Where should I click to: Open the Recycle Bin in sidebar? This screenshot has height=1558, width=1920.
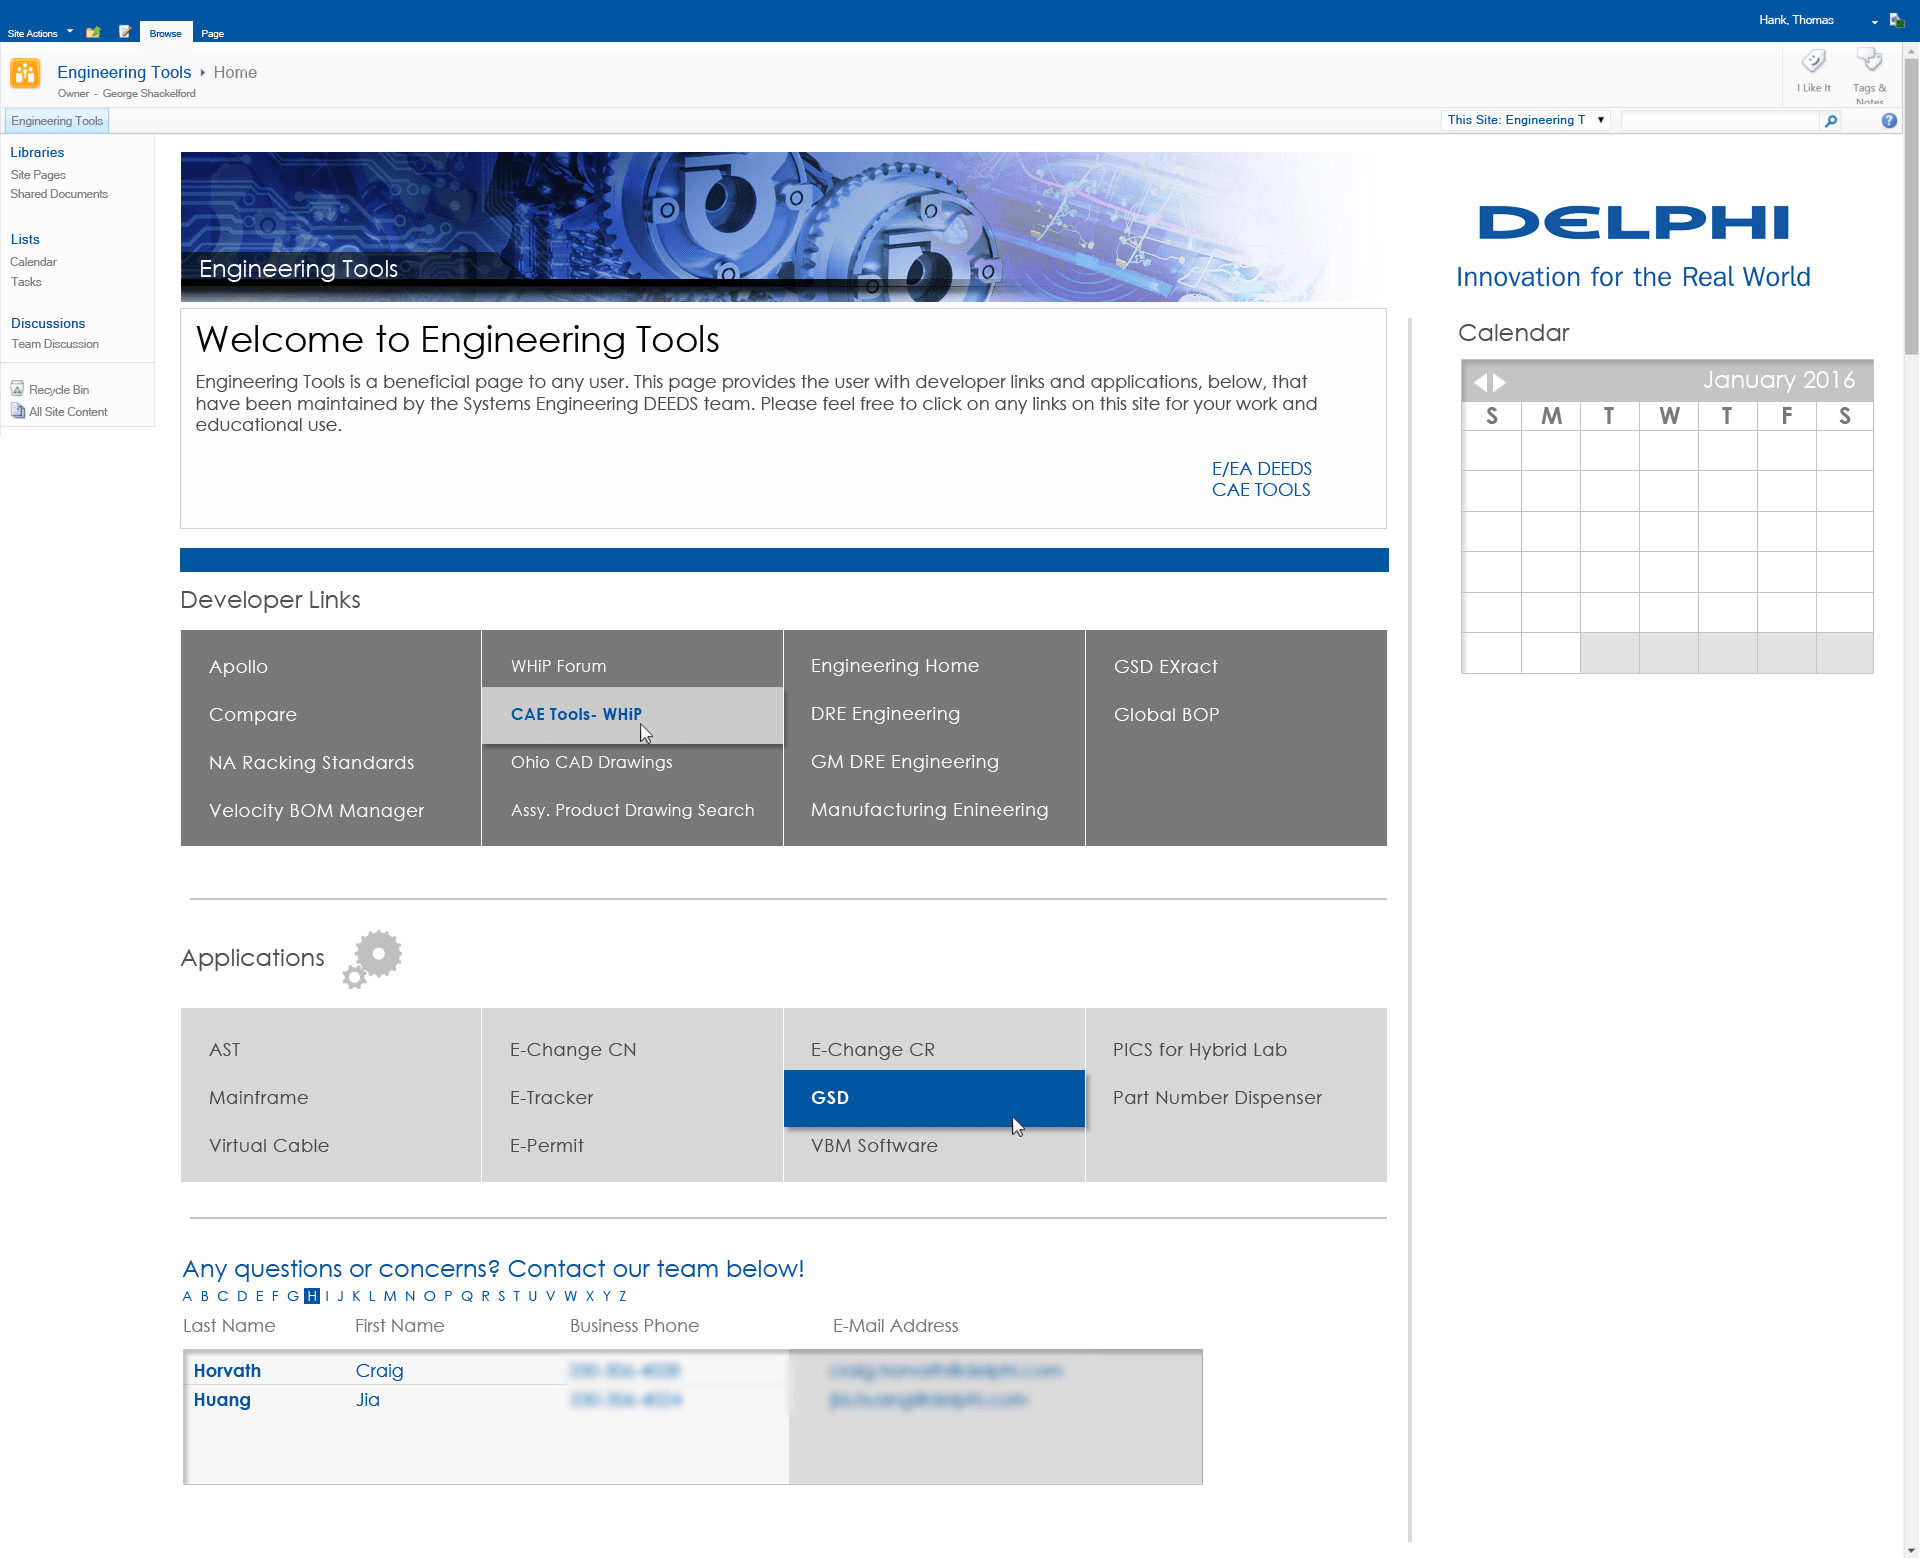pos(58,390)
